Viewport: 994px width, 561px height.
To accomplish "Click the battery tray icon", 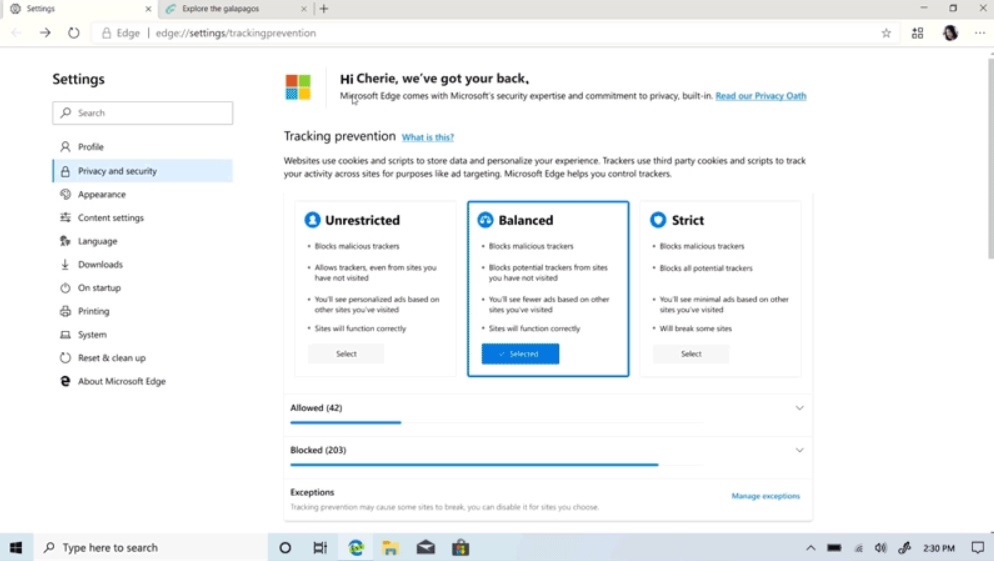I will coord(834,548).
